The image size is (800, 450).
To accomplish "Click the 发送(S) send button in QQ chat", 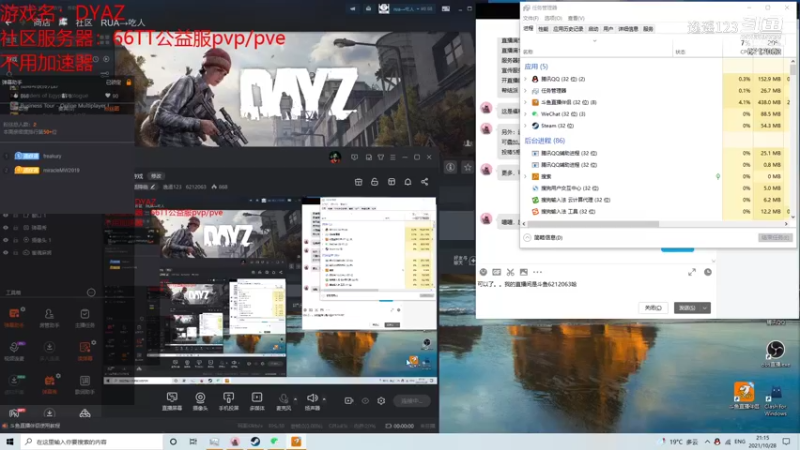I will tap(687, 308).
